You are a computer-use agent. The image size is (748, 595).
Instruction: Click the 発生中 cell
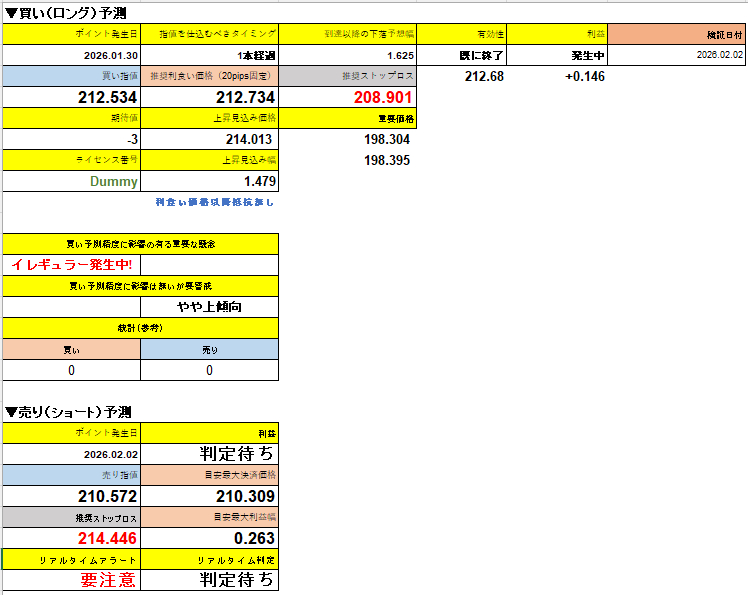coord(557,55)
